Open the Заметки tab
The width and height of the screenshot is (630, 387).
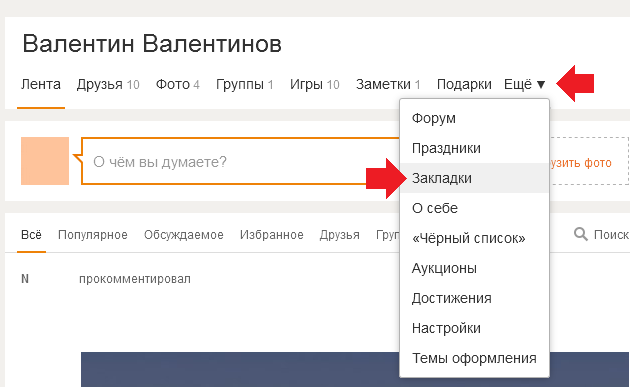point(388,84)
